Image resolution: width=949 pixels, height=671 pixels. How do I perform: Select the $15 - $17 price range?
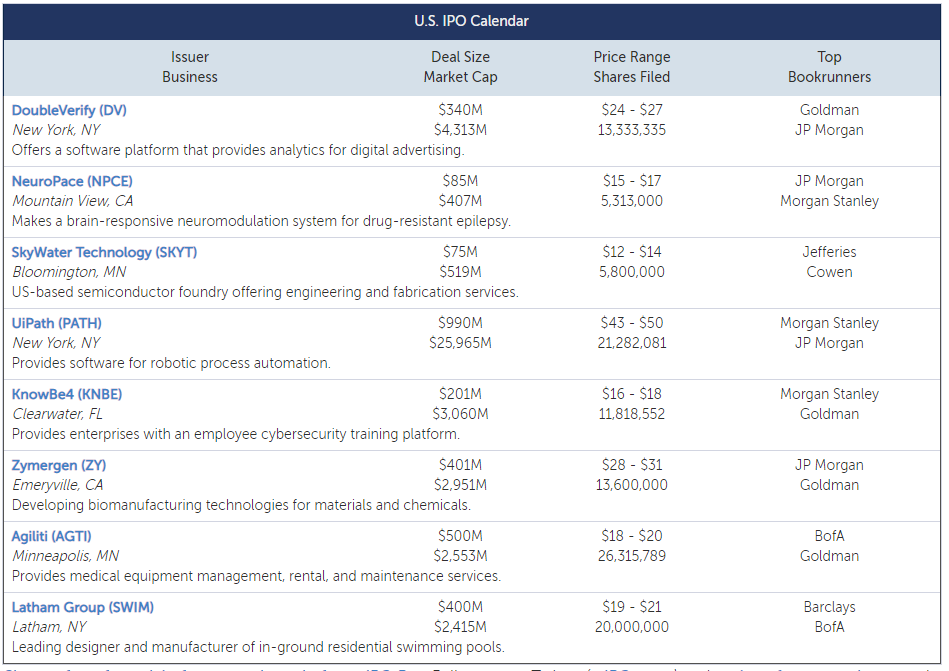[632, 181]
